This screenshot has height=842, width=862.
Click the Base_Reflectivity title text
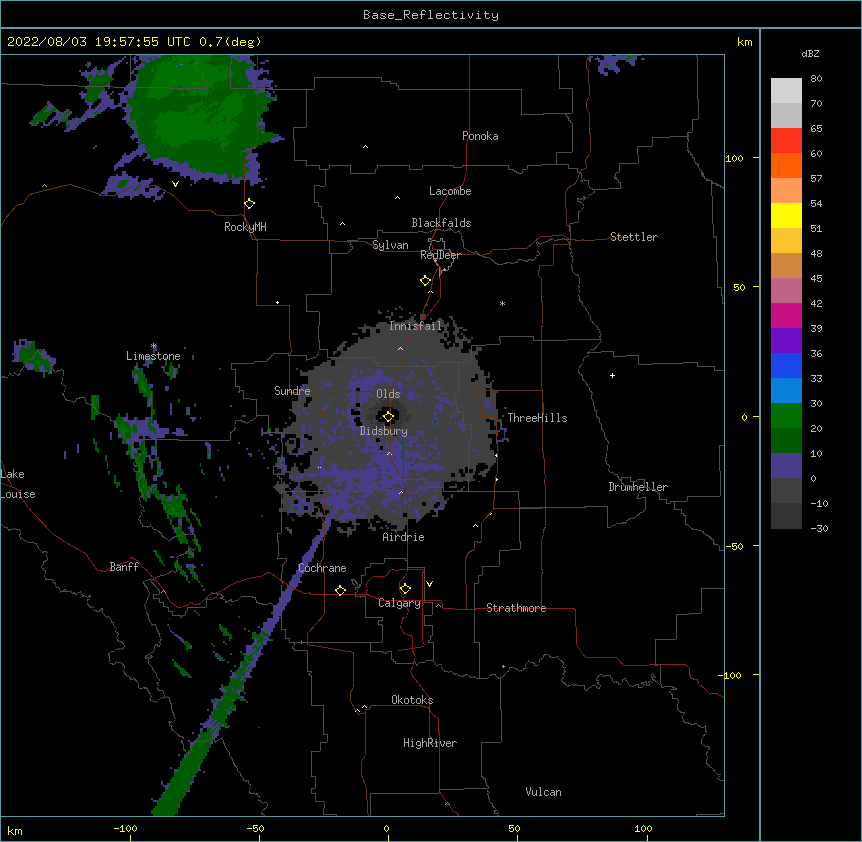pyautogui.click(x=431, y=15)
